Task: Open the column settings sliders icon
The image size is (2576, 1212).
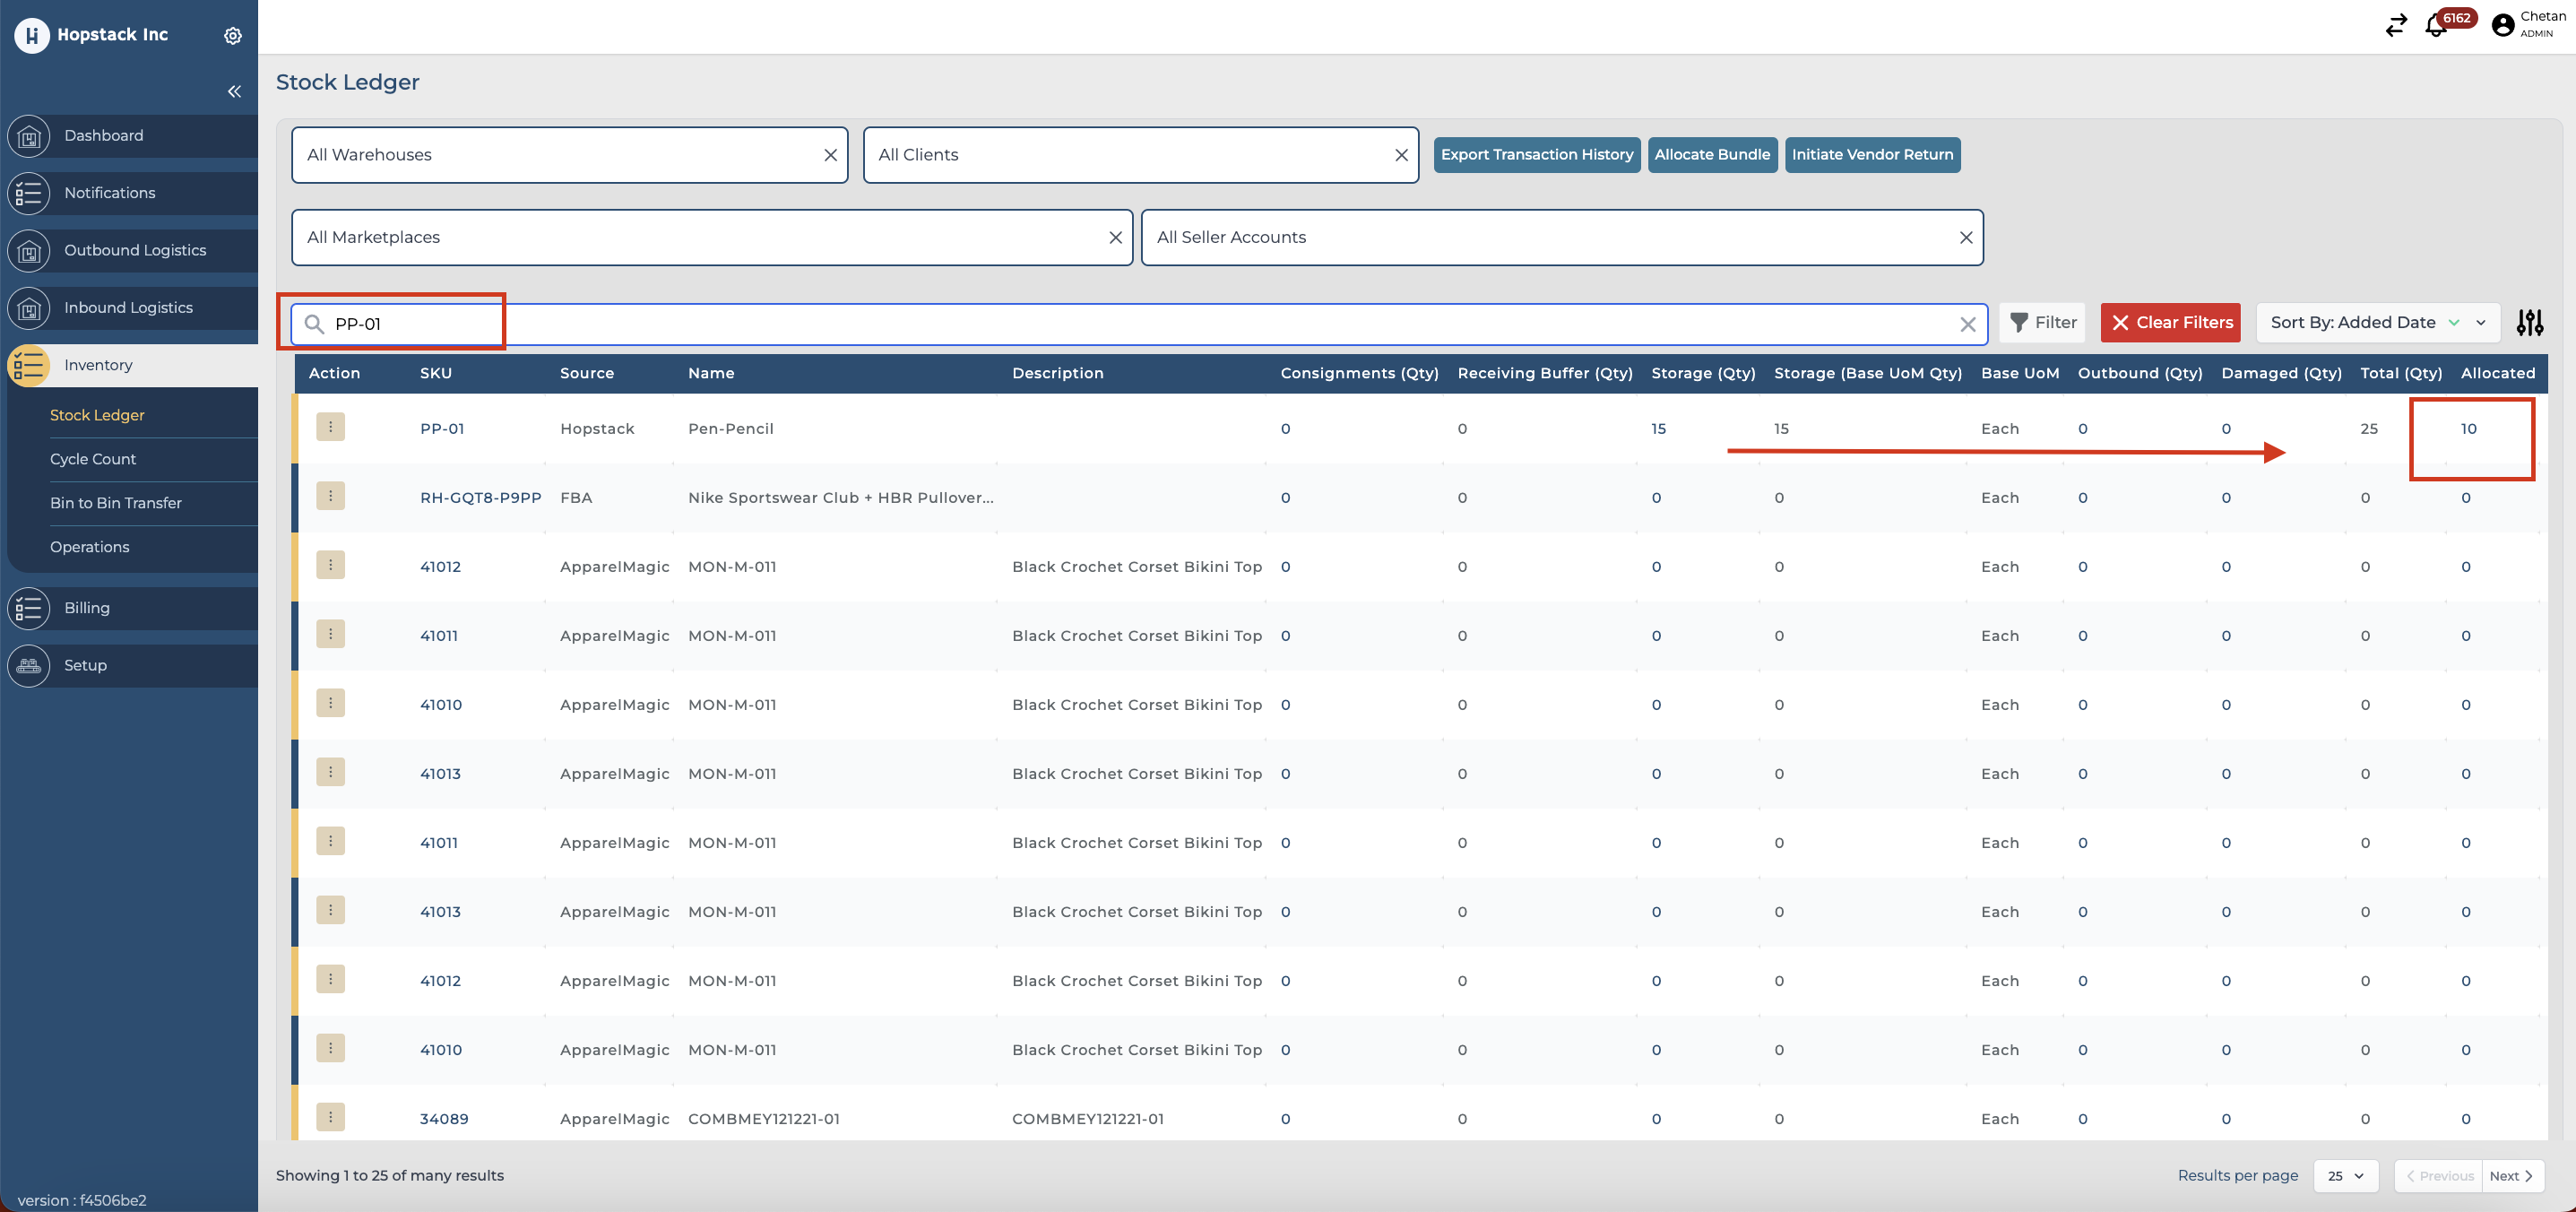Action: click(2529, 323)
